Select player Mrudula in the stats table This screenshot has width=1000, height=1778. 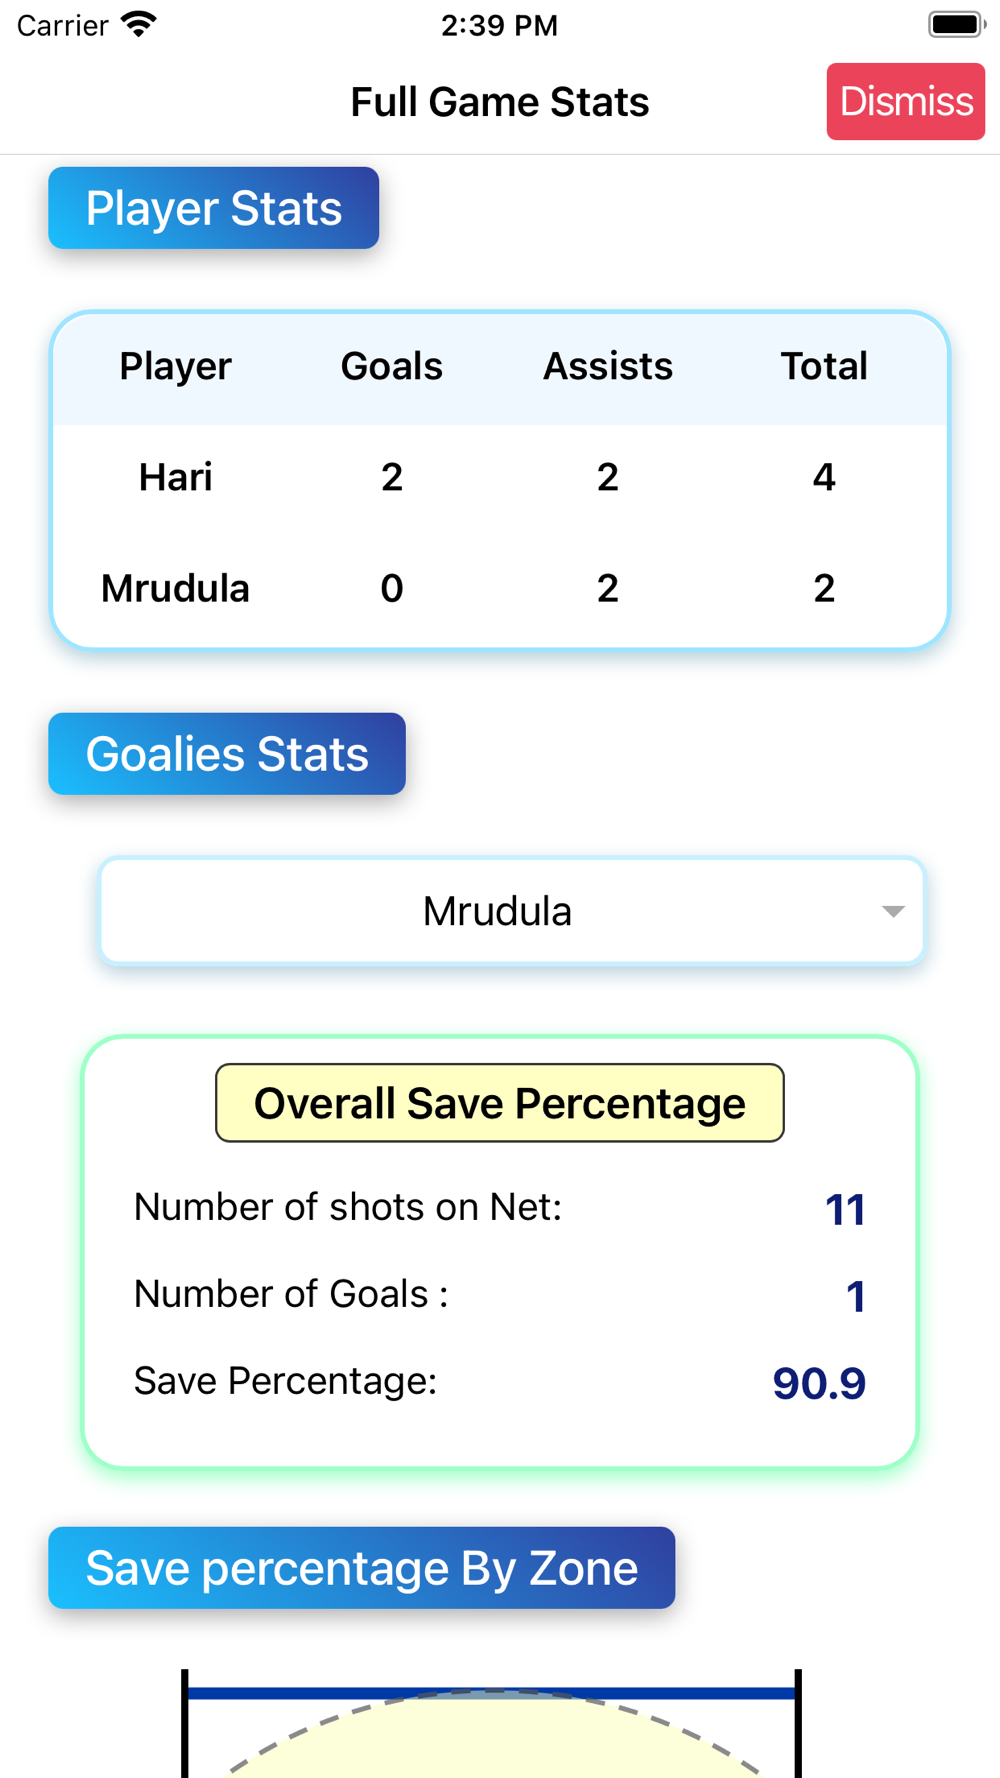(x=176, y=588)
